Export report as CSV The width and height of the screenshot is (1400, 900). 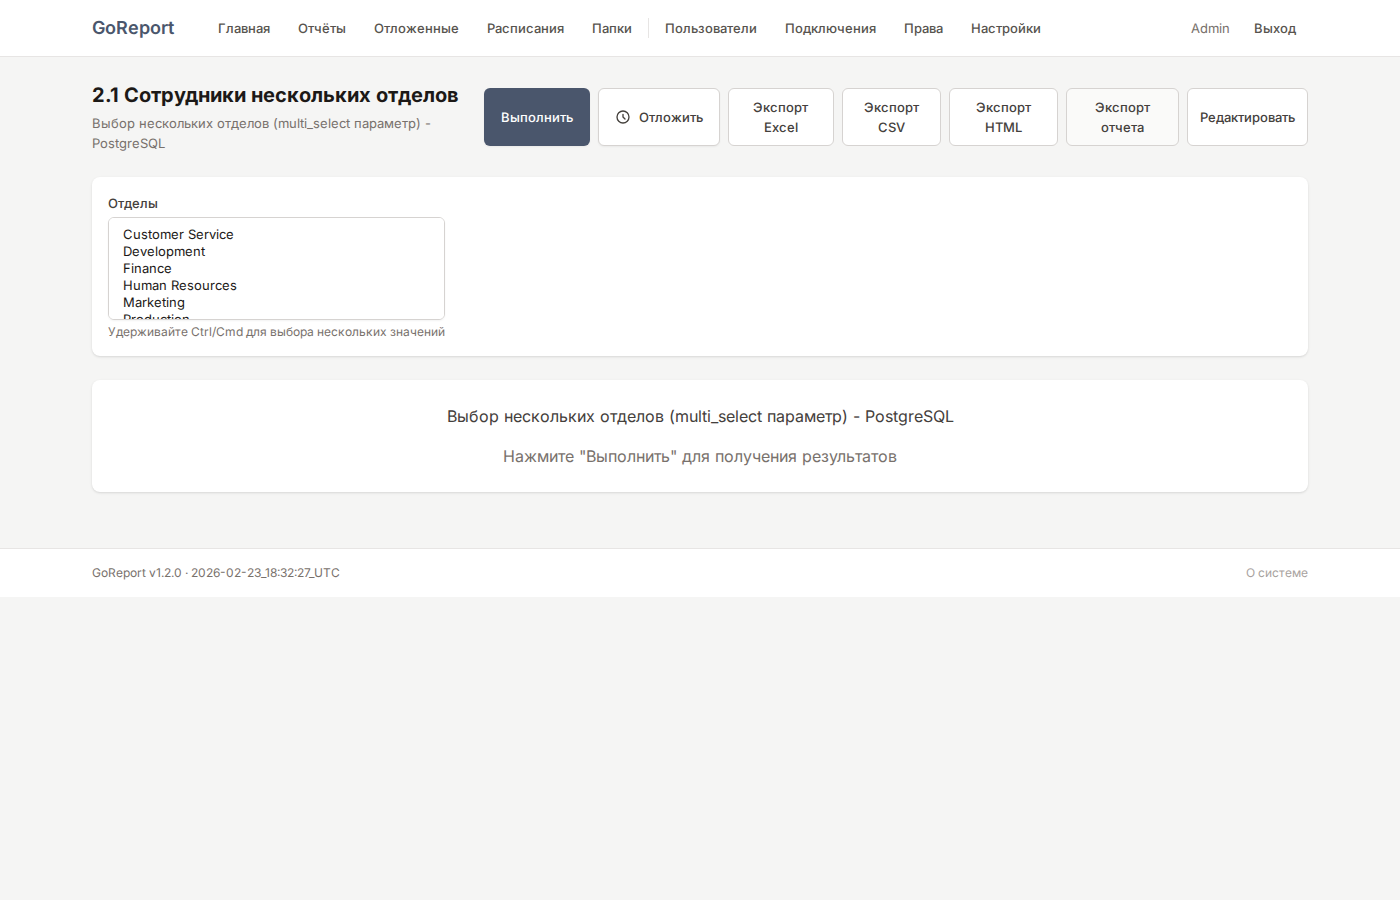click(890, 117)
